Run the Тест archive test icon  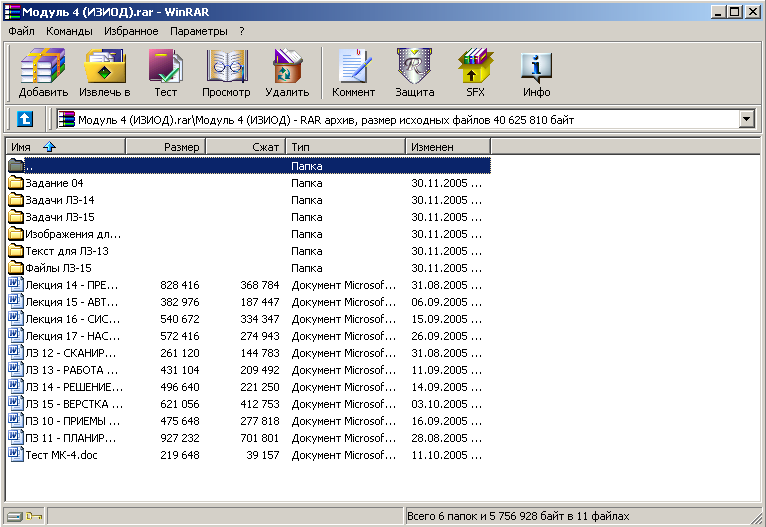166,66
